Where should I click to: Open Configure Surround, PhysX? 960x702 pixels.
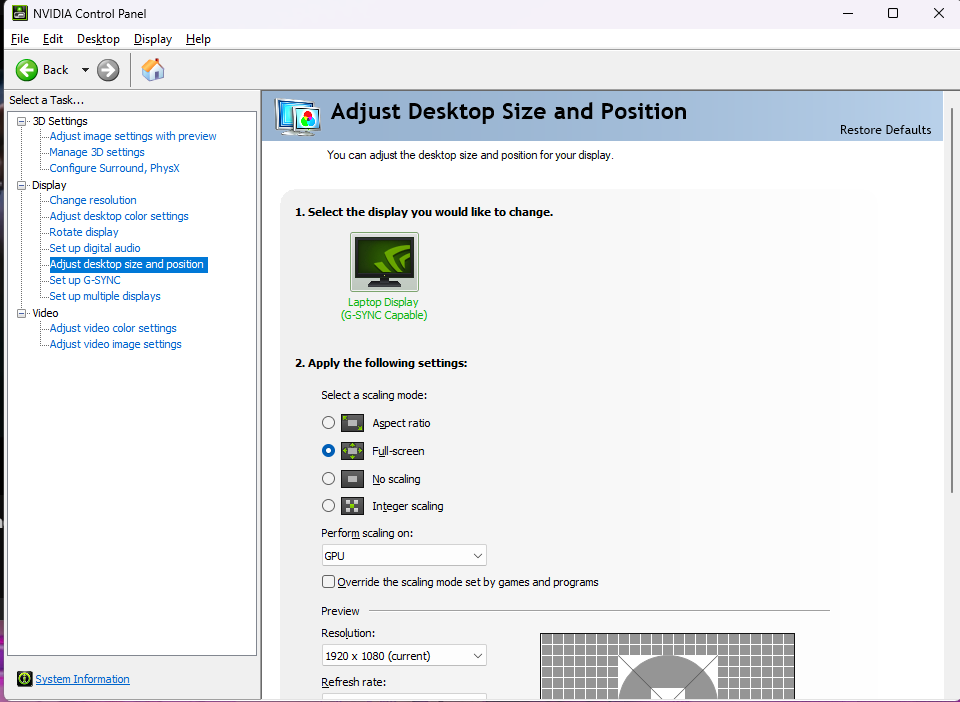[x=114, y=168]
